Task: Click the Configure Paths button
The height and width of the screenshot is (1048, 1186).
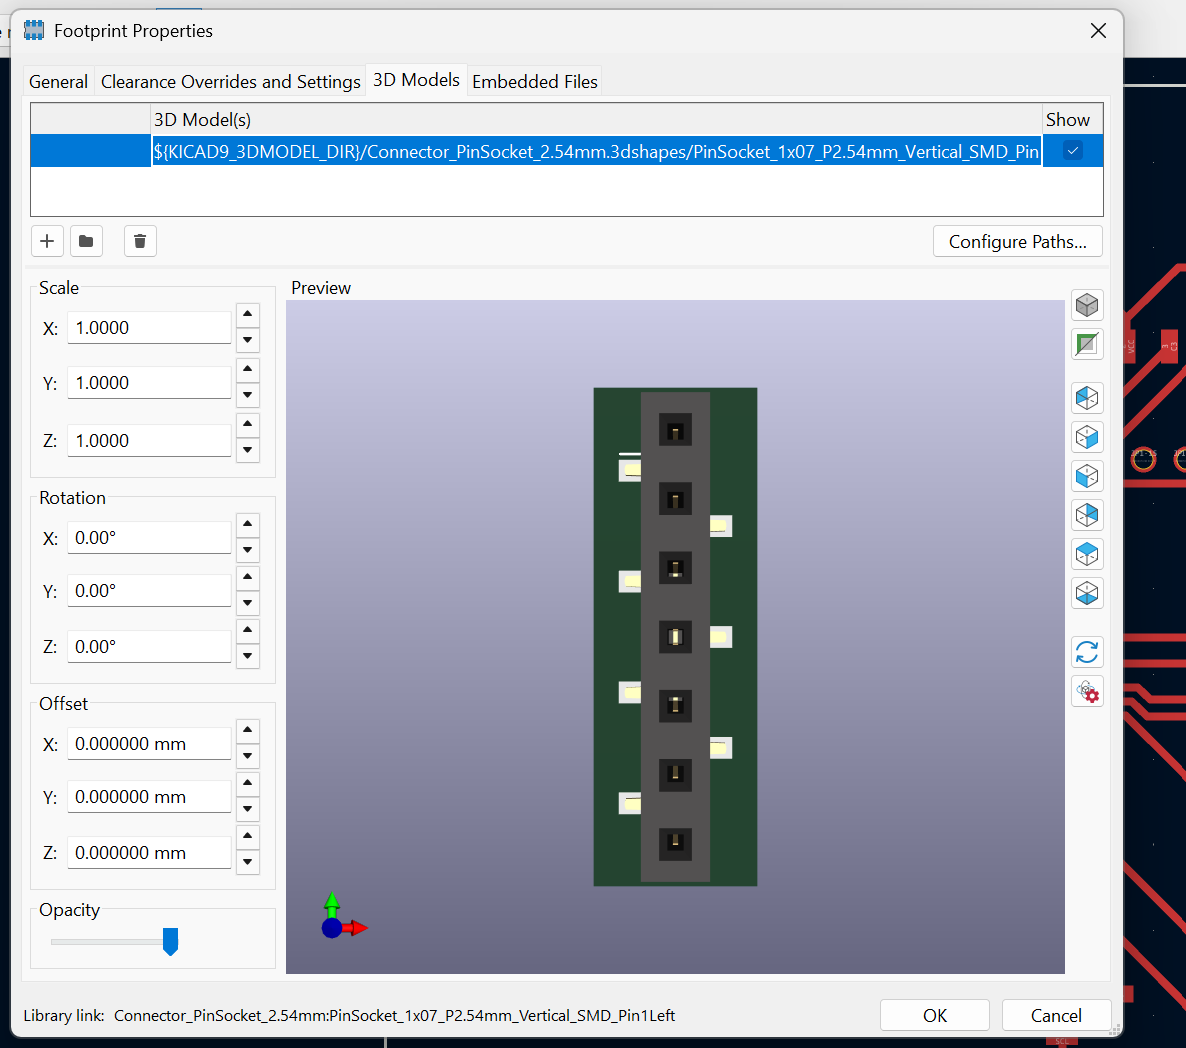Action: (x=1017, y=241)
